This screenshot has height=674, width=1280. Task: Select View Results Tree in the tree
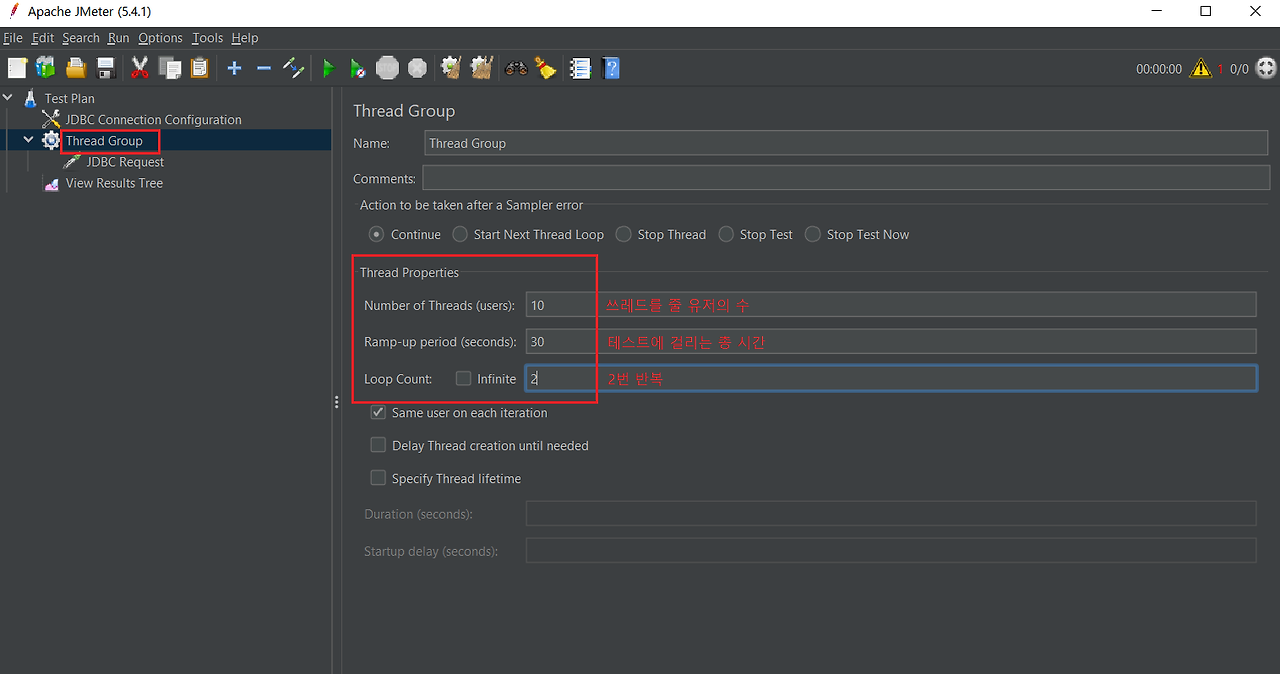[114, 183]
